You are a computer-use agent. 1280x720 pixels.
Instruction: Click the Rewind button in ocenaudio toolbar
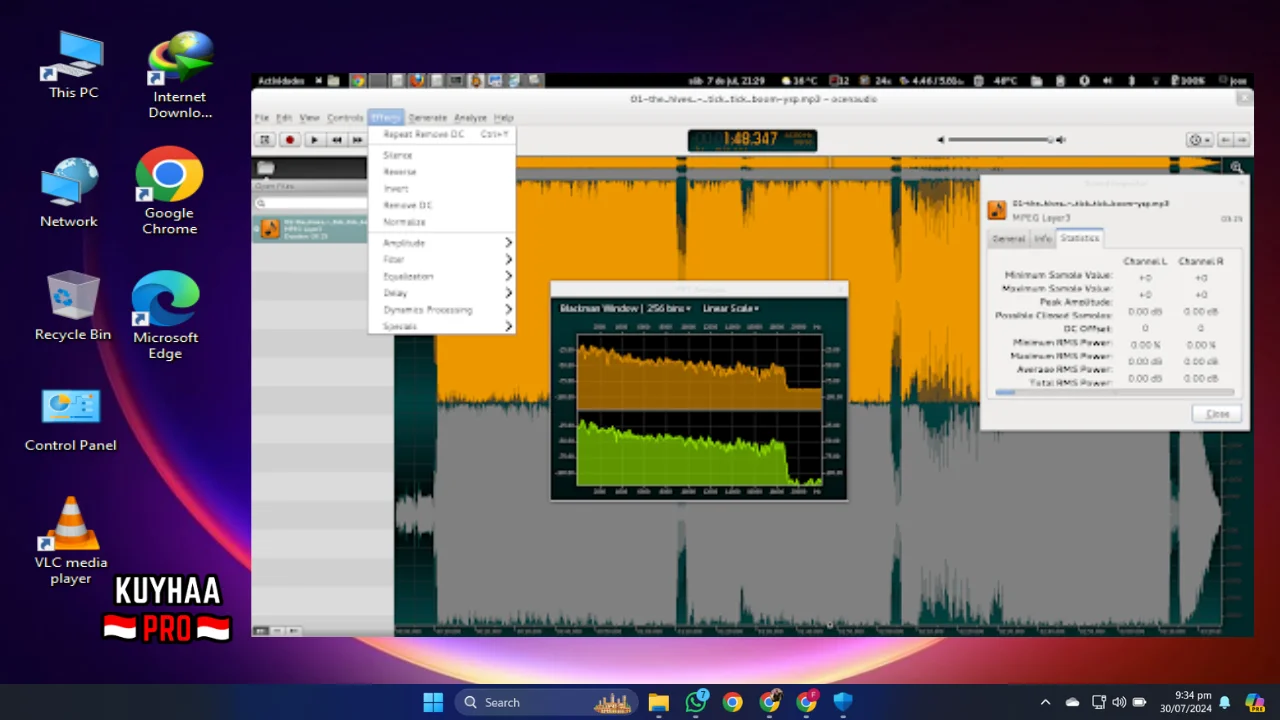[336, 140]
